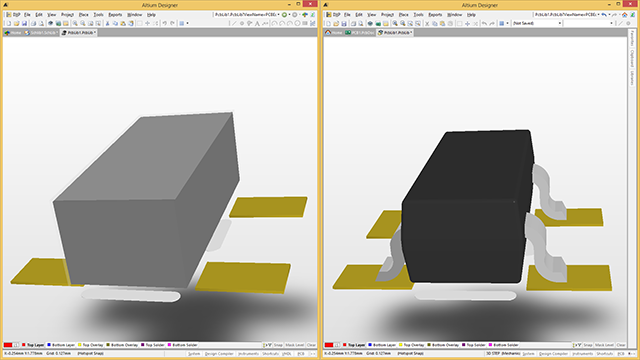Open System panel button in left status bar
This screenshot has width=640, height=360.
click(194, 354)
